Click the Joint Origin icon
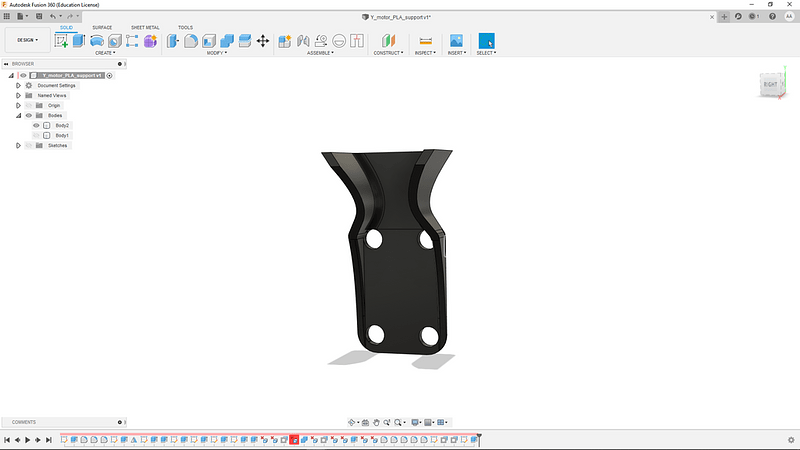This screenshot has height=450, width=800. 339,41
